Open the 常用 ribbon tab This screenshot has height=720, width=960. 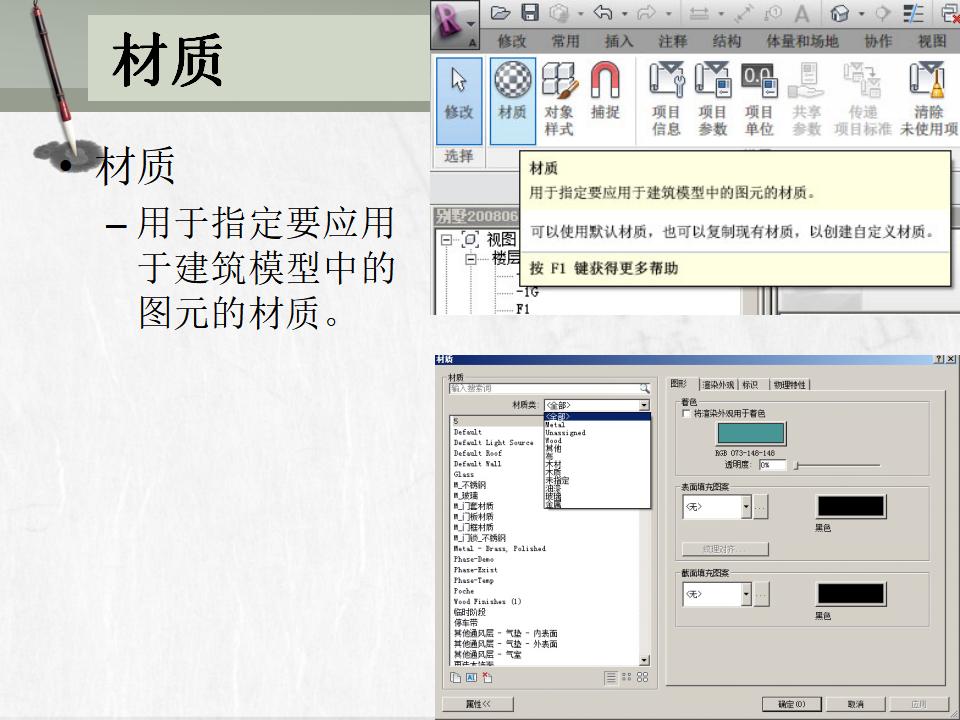[x=565, y=41]
